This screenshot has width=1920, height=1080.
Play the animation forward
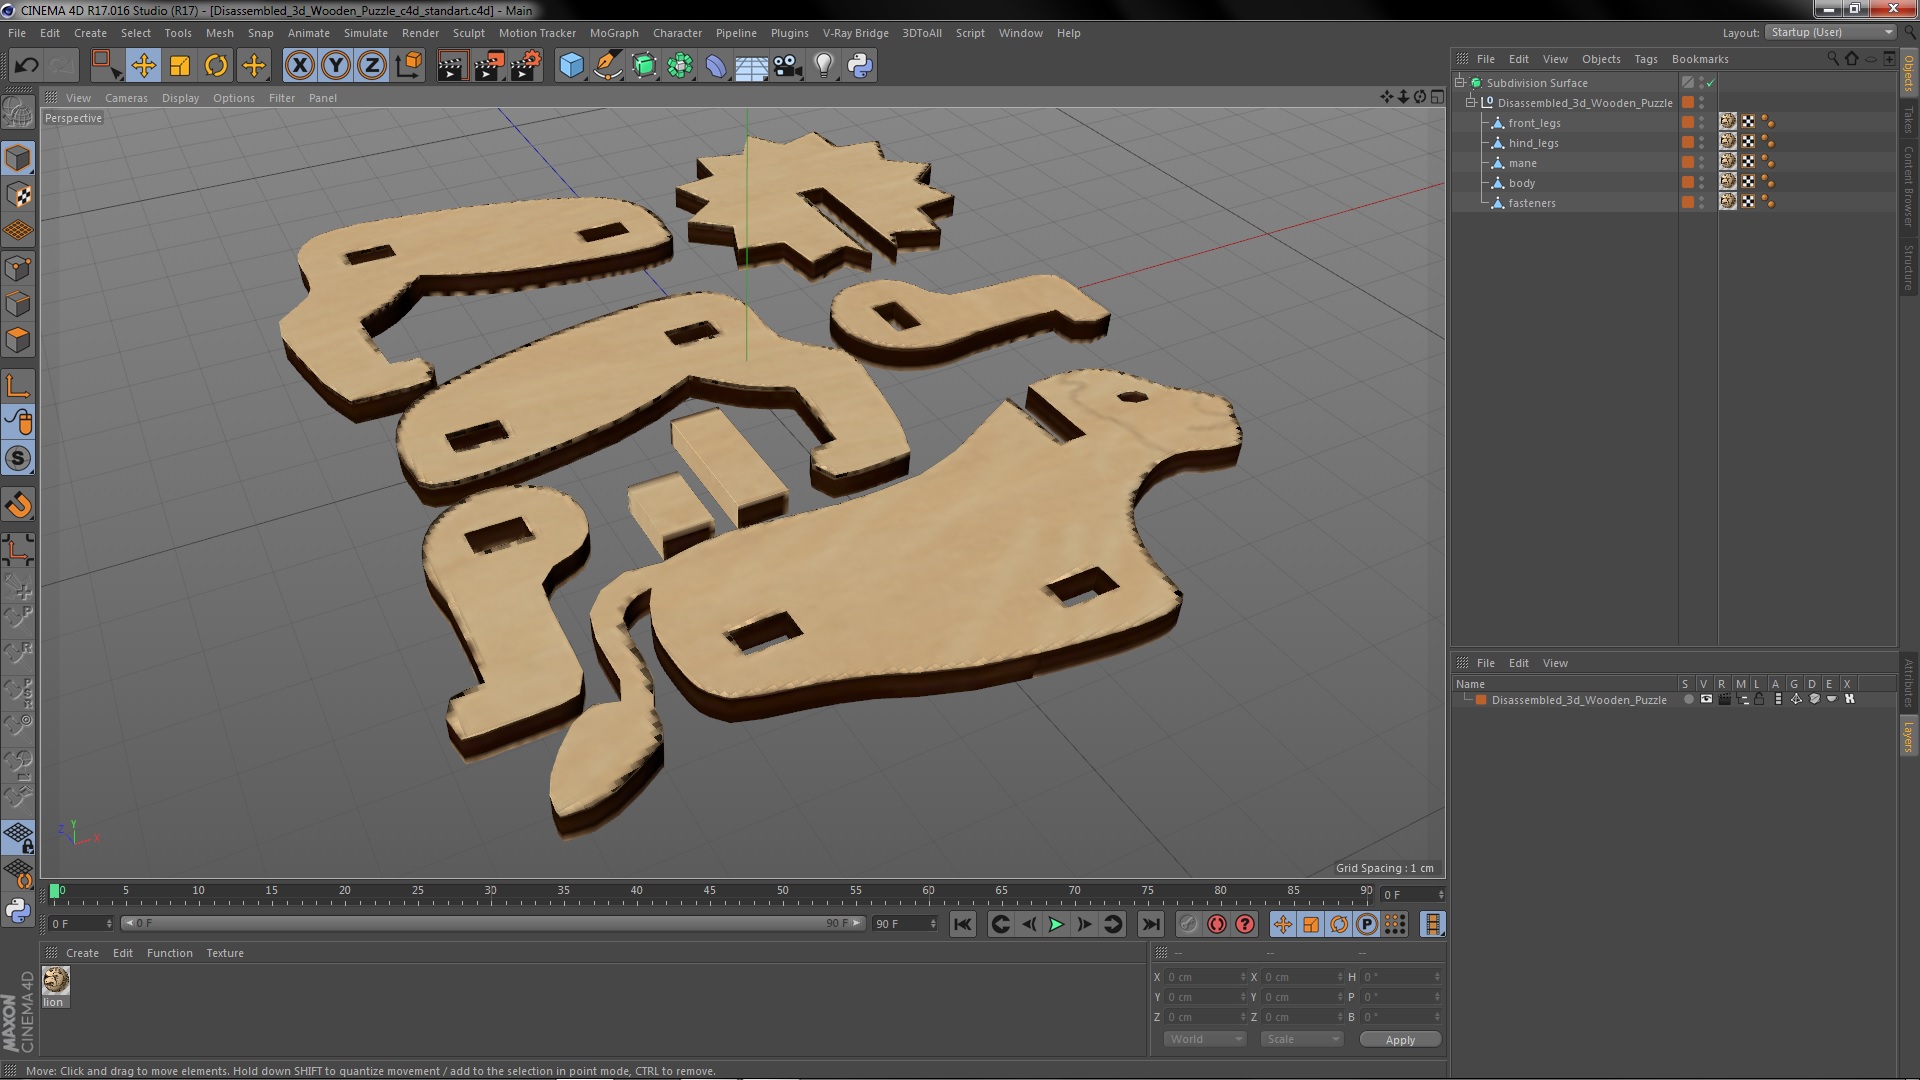(1056, 925)
